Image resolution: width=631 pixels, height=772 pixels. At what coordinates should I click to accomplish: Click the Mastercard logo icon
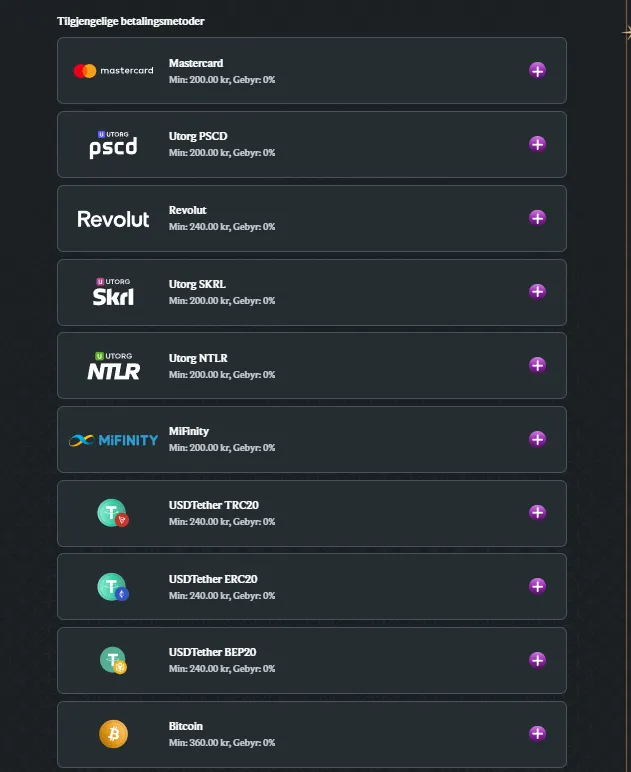(x=113, y=71)
